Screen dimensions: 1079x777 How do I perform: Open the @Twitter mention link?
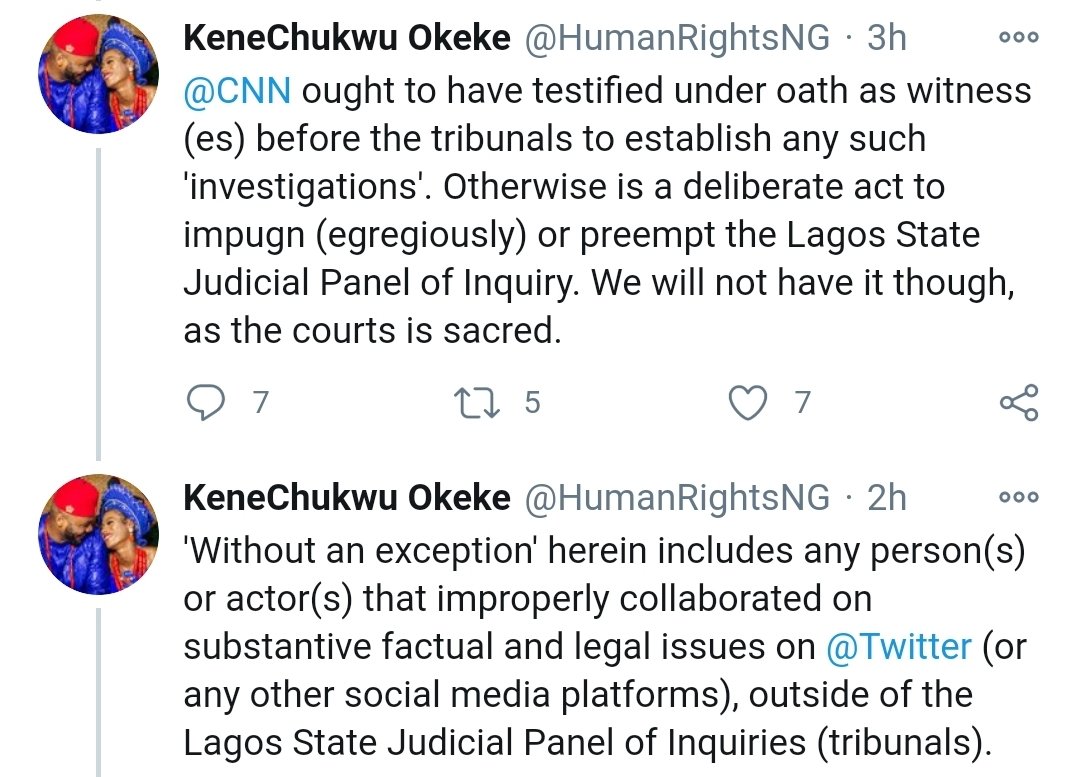click(x=899, y=647)
